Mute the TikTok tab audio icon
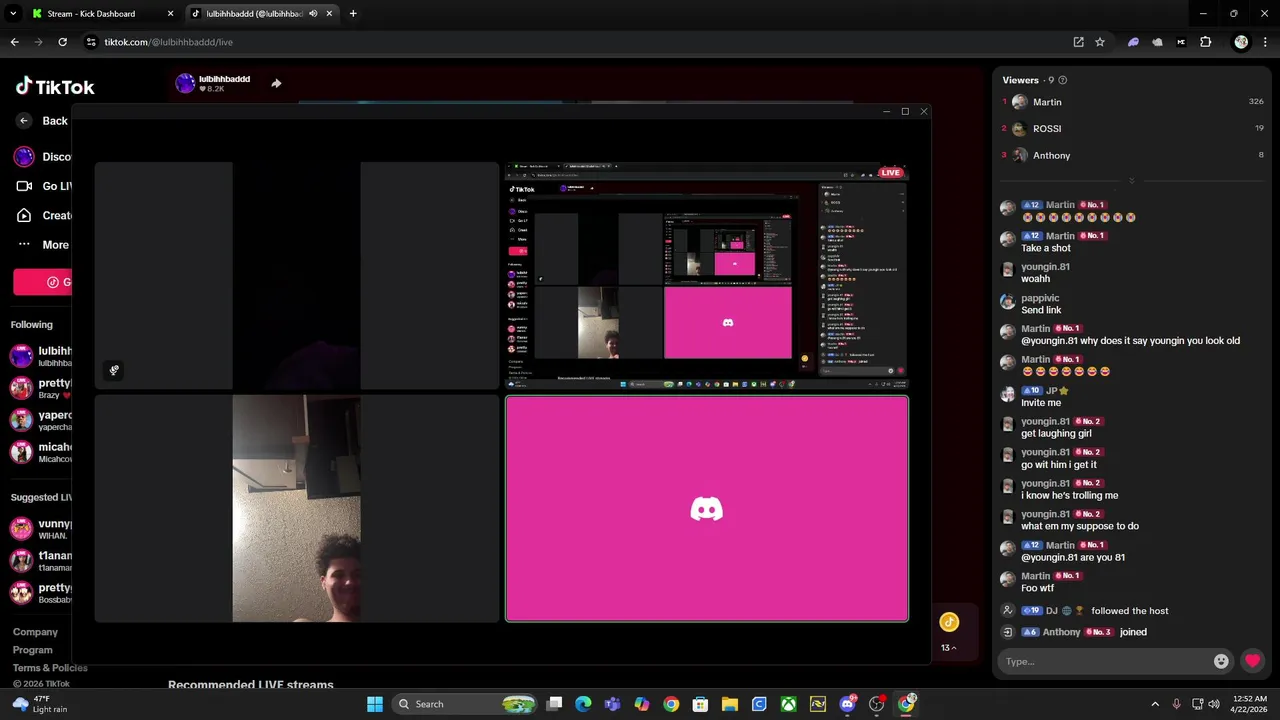Screen dimensions: 1280x720 313,14
